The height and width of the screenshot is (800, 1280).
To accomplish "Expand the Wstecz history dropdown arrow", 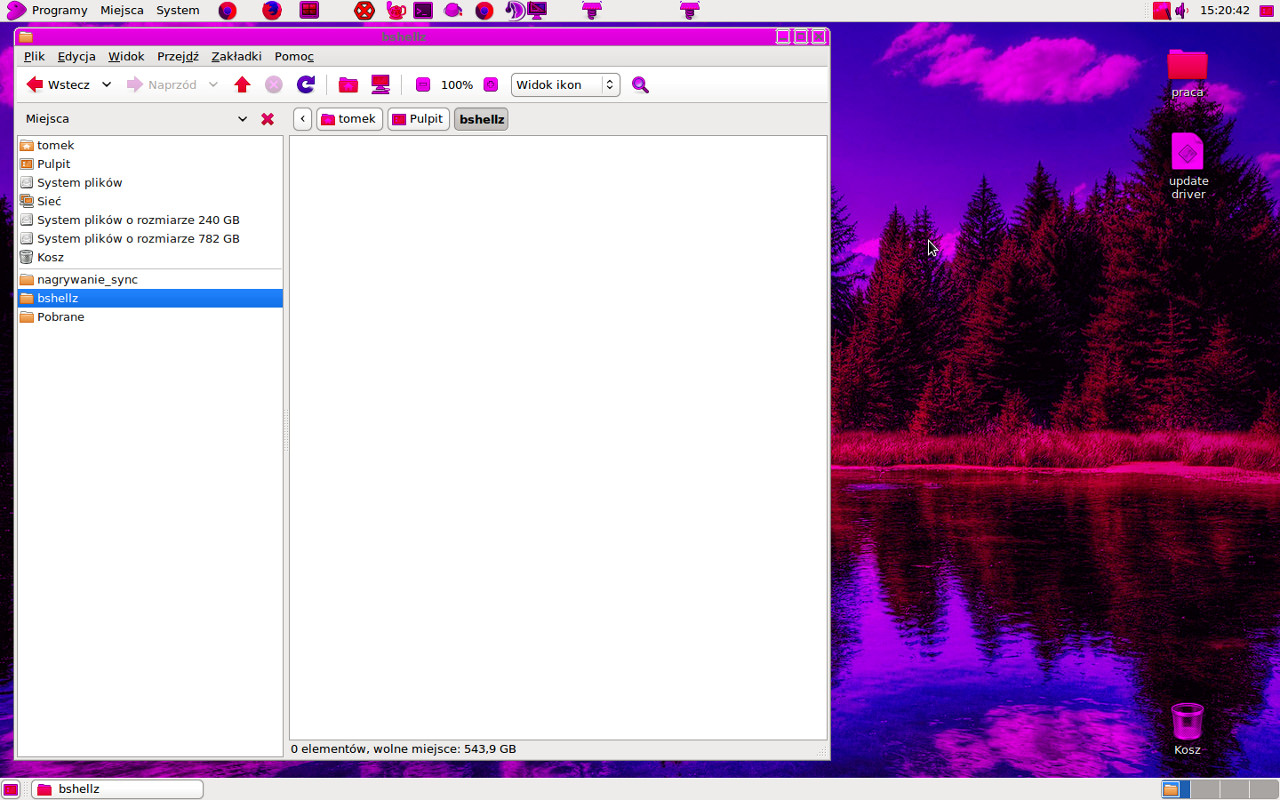I will click(x=107, y=85).
